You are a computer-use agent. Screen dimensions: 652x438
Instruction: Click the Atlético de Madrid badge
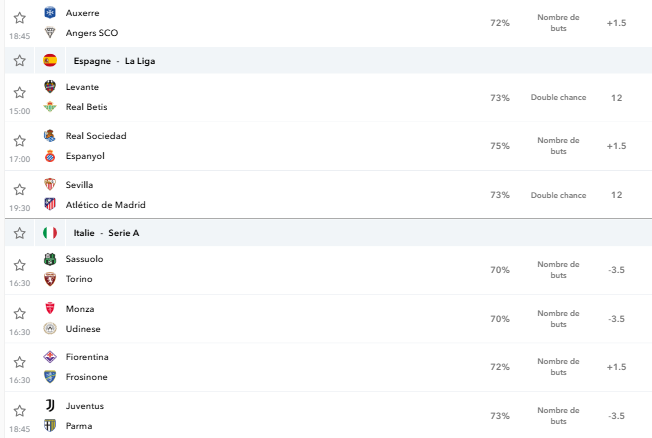[x=50, y=204]
